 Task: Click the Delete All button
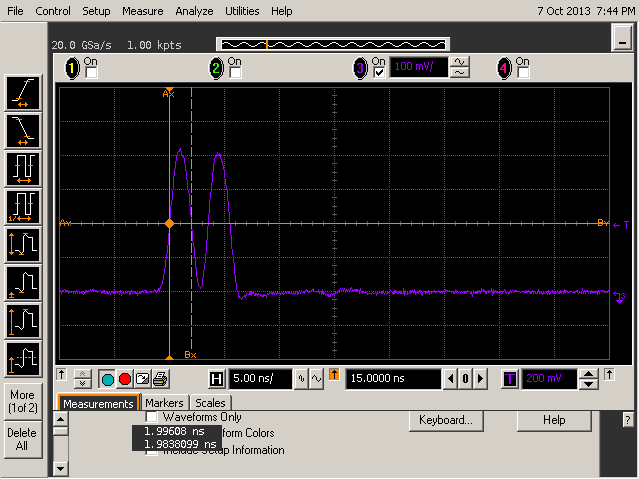point(22,439)
